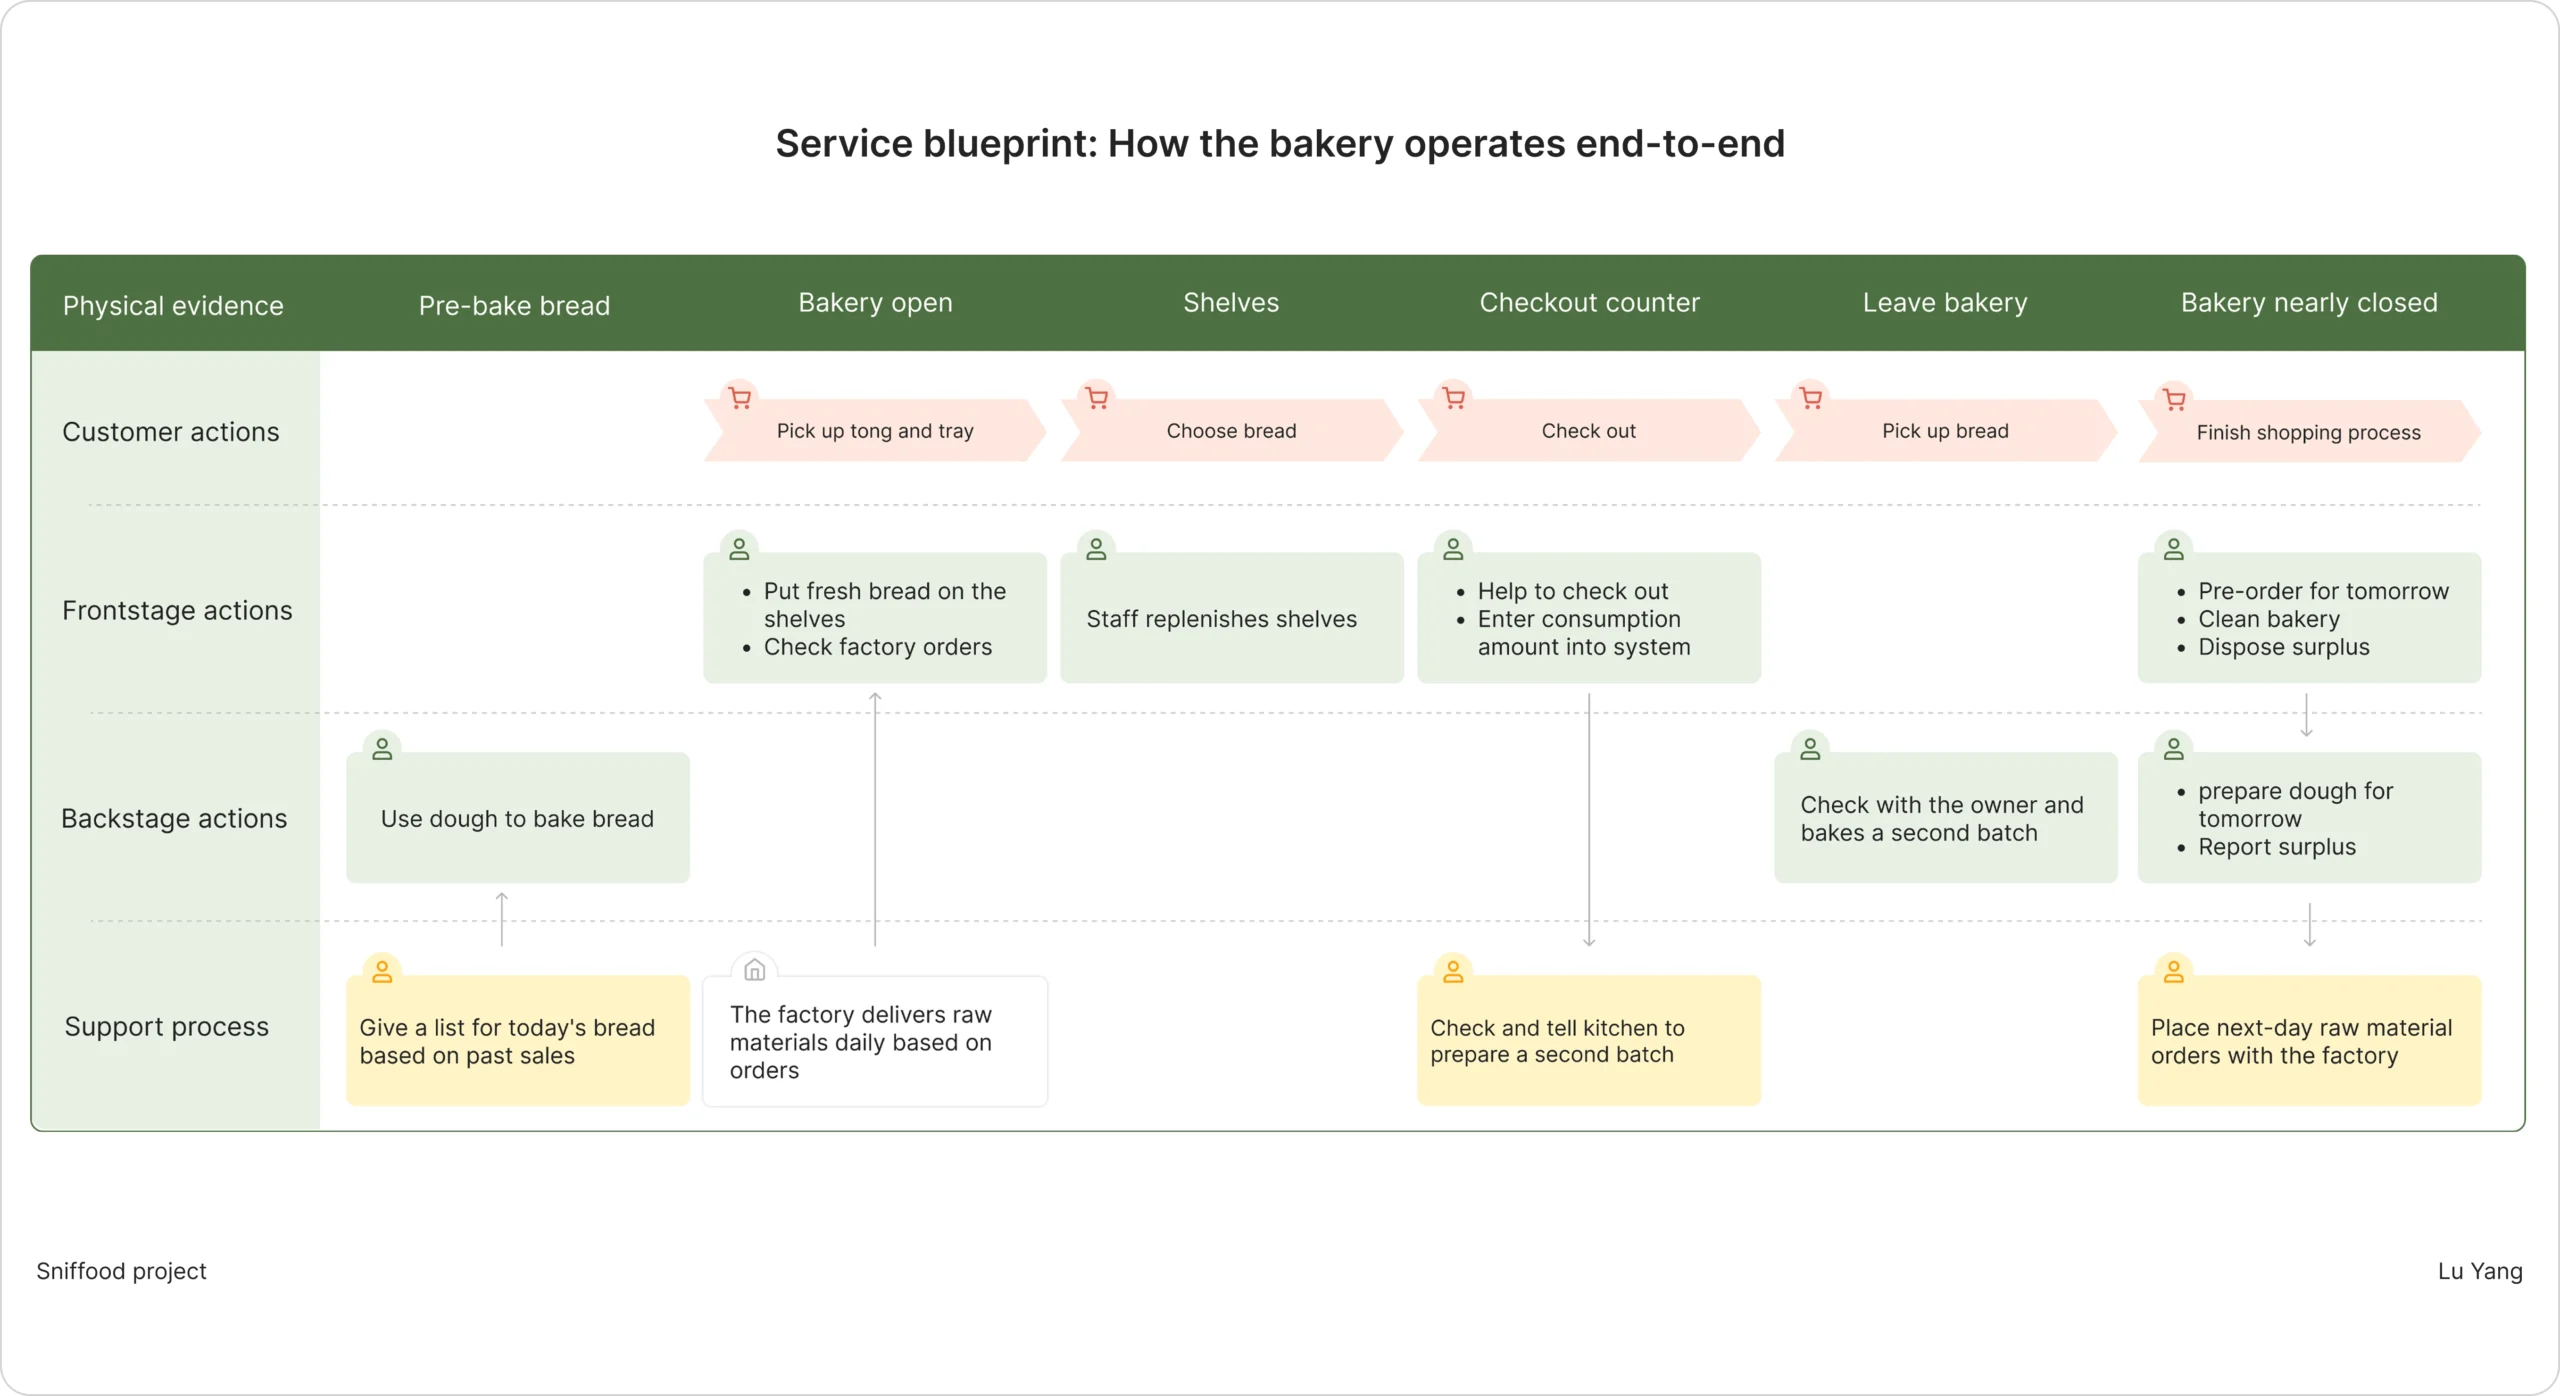Click the Choose bread arrow step

1231,431
